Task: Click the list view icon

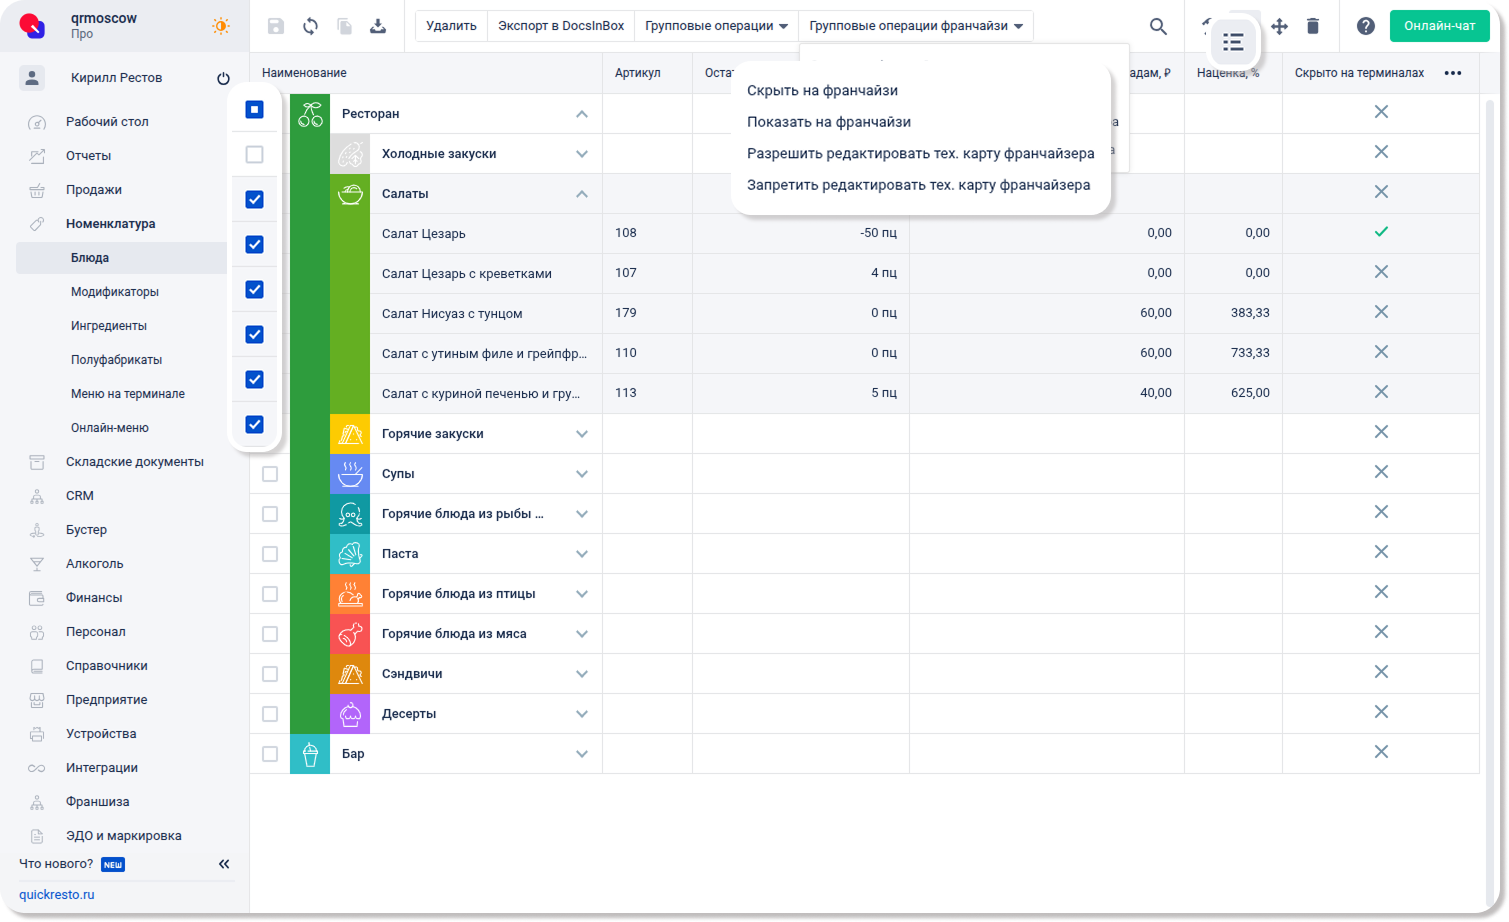Action: [x=1233, y=42]
